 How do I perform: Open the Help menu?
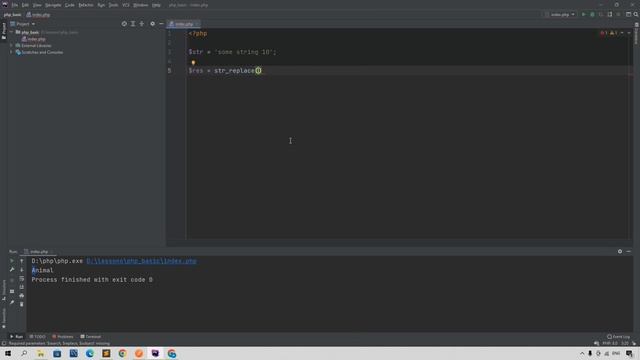tap(156, 5)
